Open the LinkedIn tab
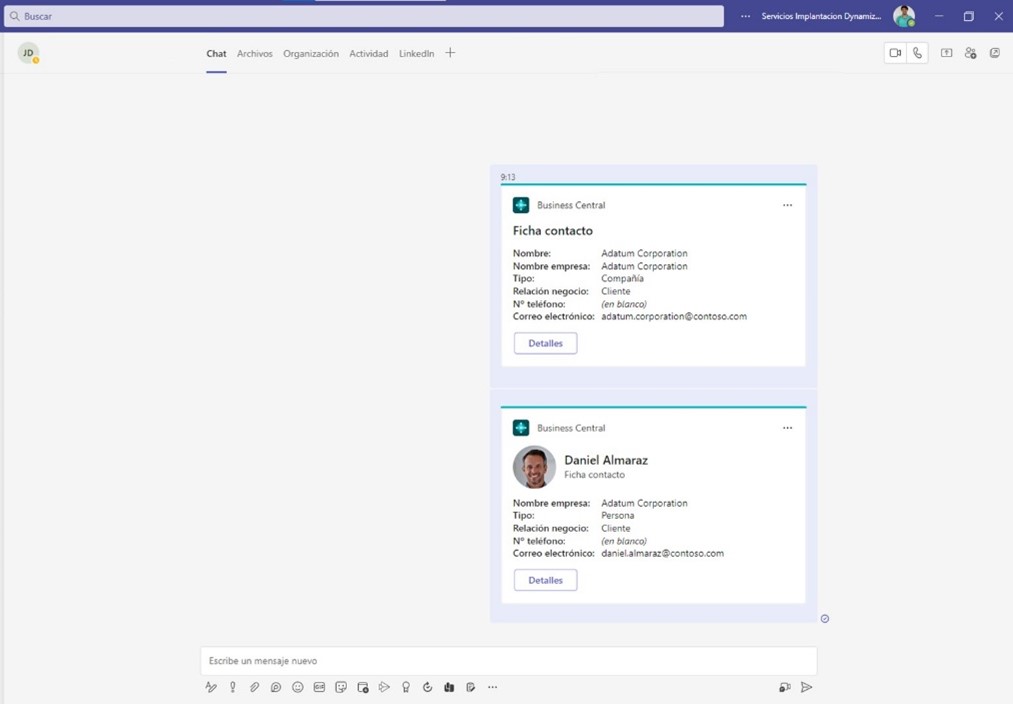 [x=417, y=54]
